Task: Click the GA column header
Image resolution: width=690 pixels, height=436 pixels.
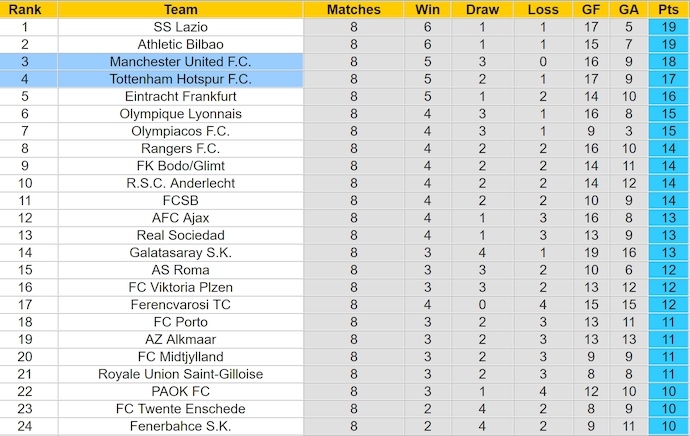Action: point(628,9)
